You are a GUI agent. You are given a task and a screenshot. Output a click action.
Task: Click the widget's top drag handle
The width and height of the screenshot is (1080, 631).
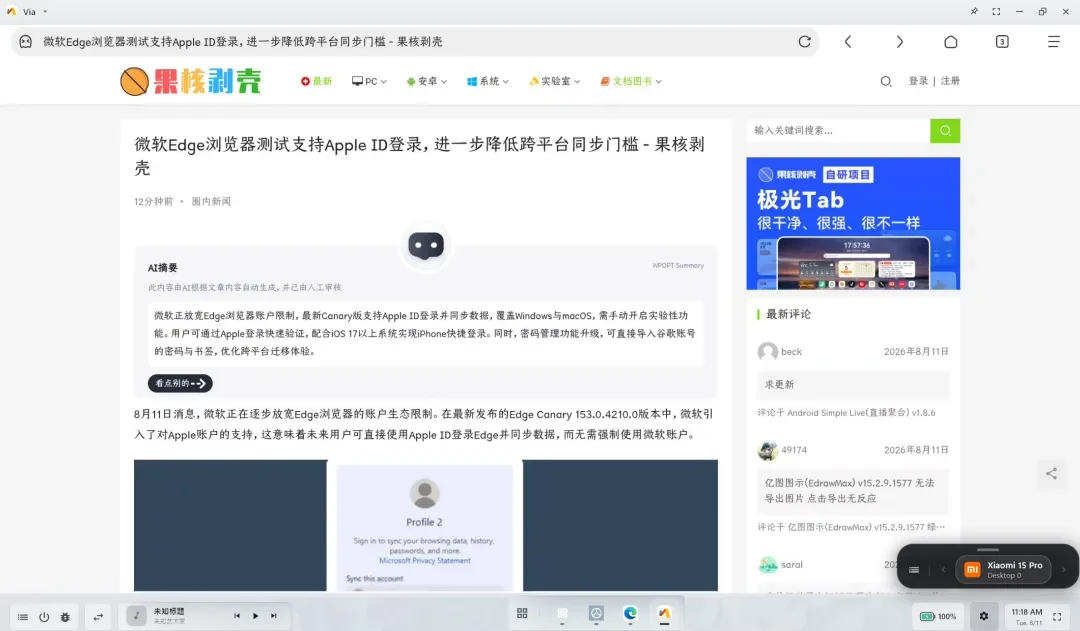click(x=988, y=550)
